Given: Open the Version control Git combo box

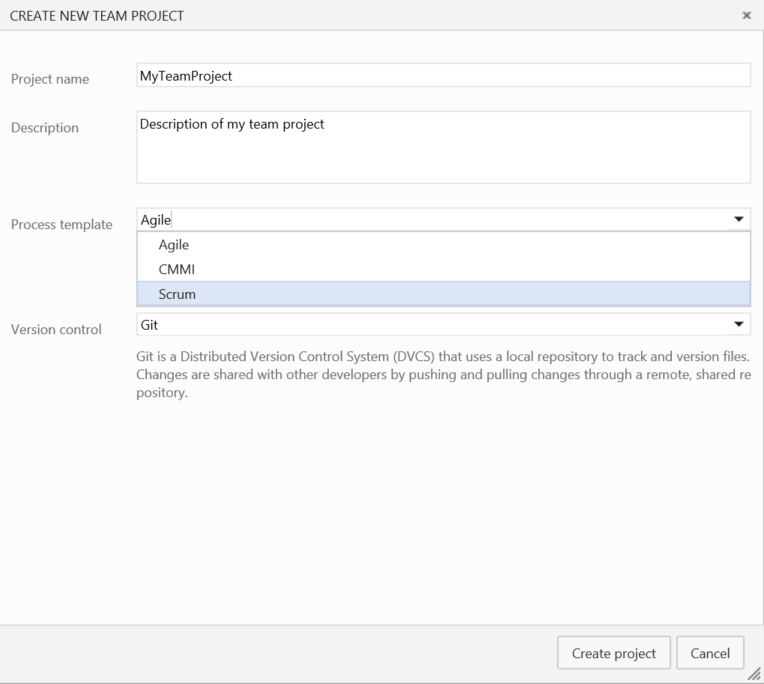Looking at the screenshot, I should pos(430,325).
